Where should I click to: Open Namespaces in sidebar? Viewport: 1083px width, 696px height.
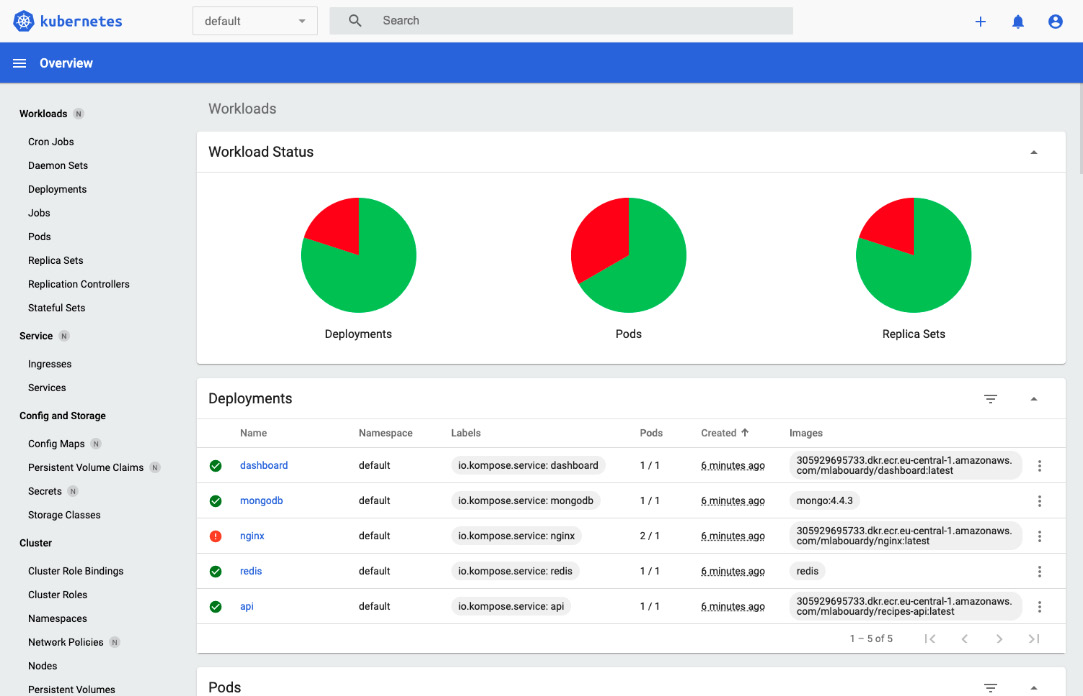tap(57, 619)
